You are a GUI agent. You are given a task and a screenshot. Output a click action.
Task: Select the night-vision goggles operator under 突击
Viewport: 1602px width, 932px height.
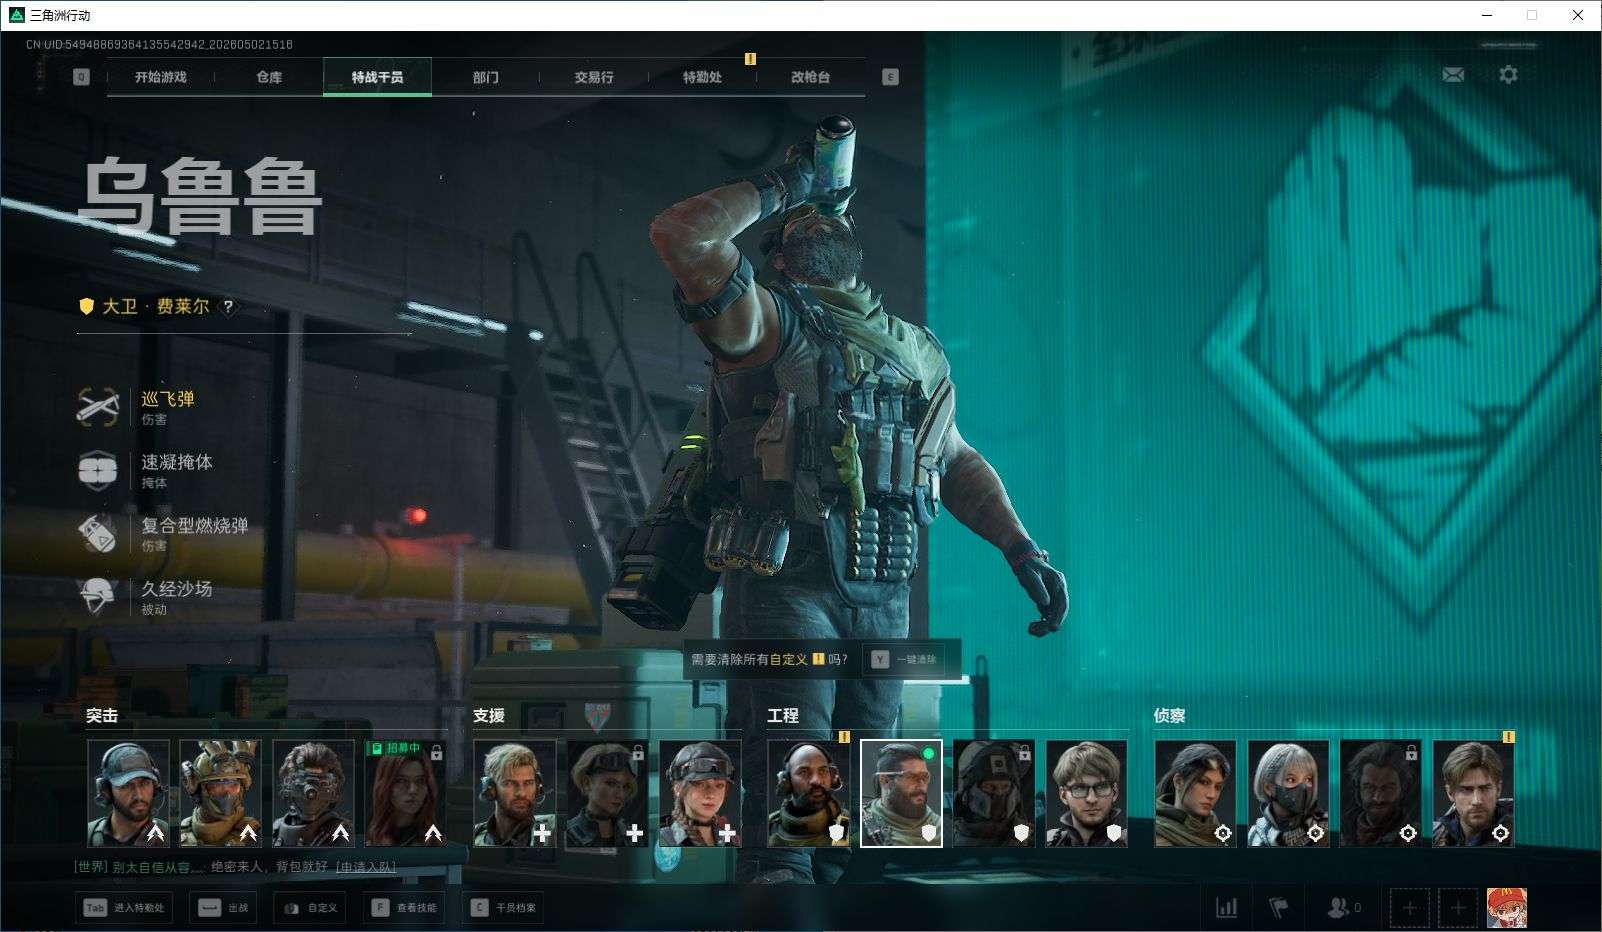314,794
